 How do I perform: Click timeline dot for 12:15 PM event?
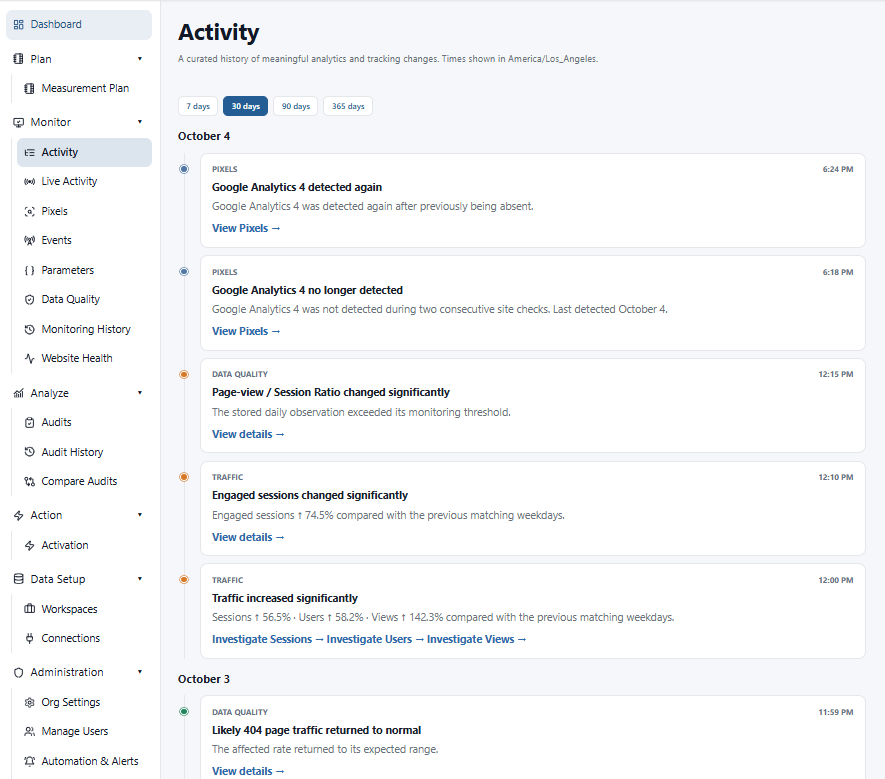pos(184,374)
